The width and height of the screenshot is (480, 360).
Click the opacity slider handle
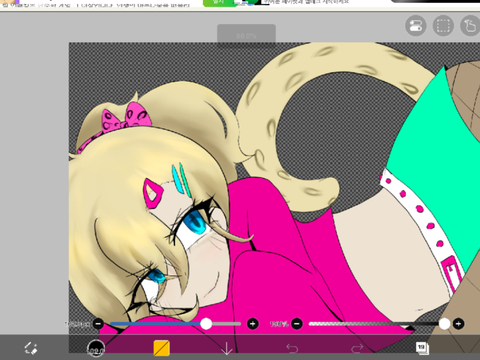tap(444, 323)
